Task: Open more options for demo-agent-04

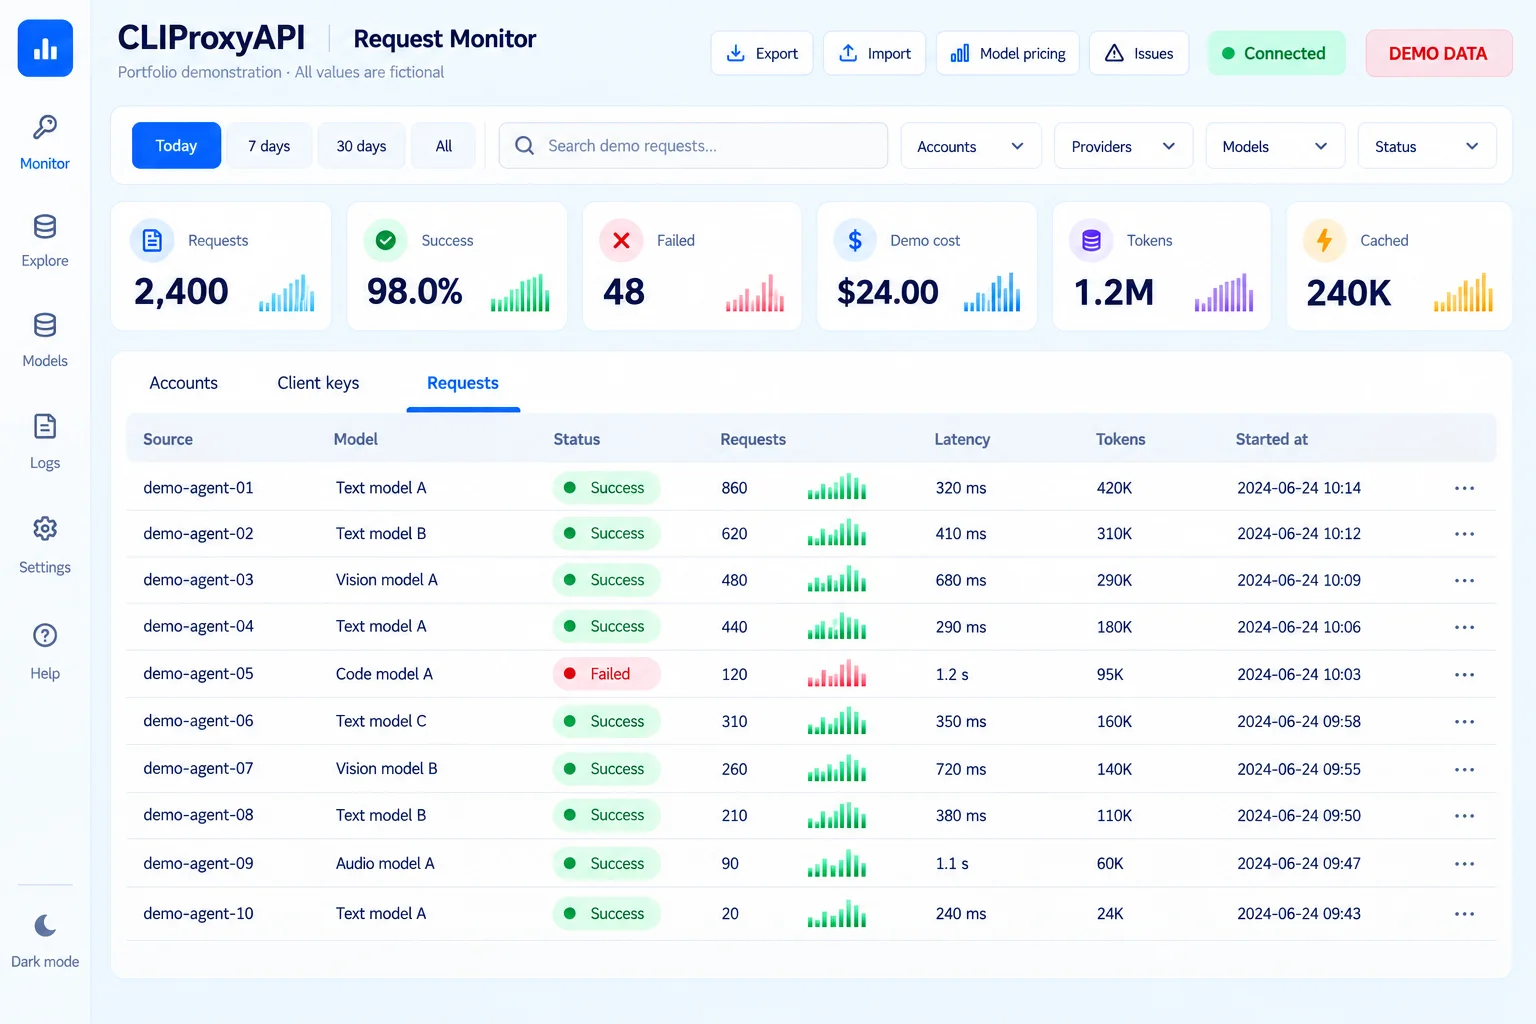Action: click(1465, 627)
